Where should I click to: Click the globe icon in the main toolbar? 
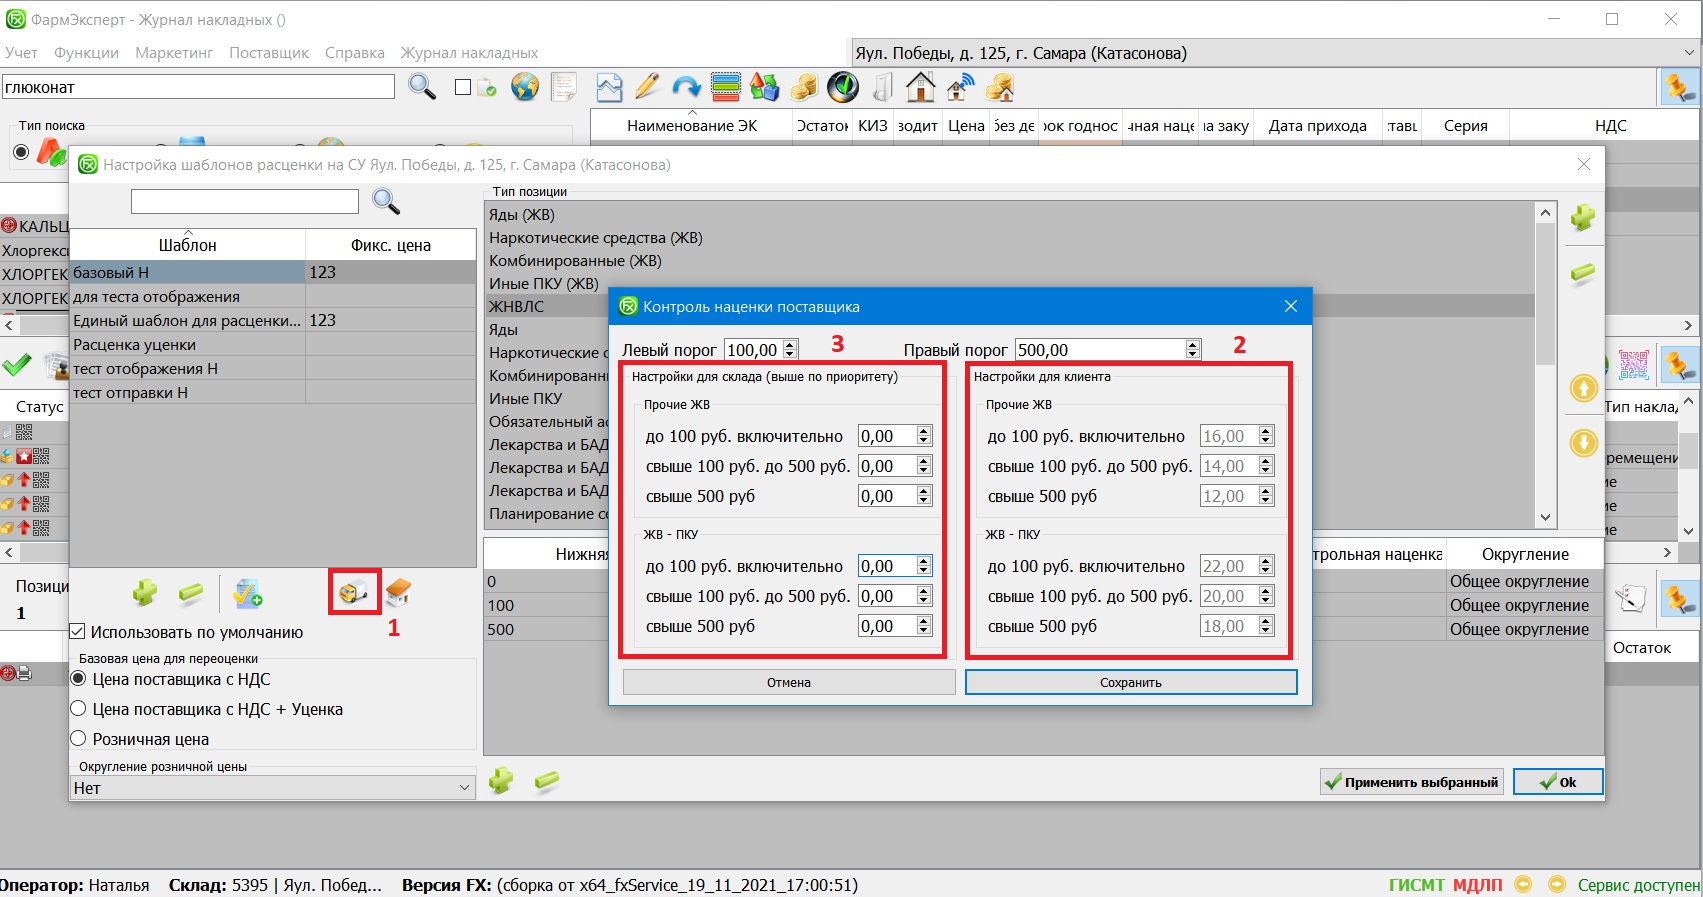524,88
